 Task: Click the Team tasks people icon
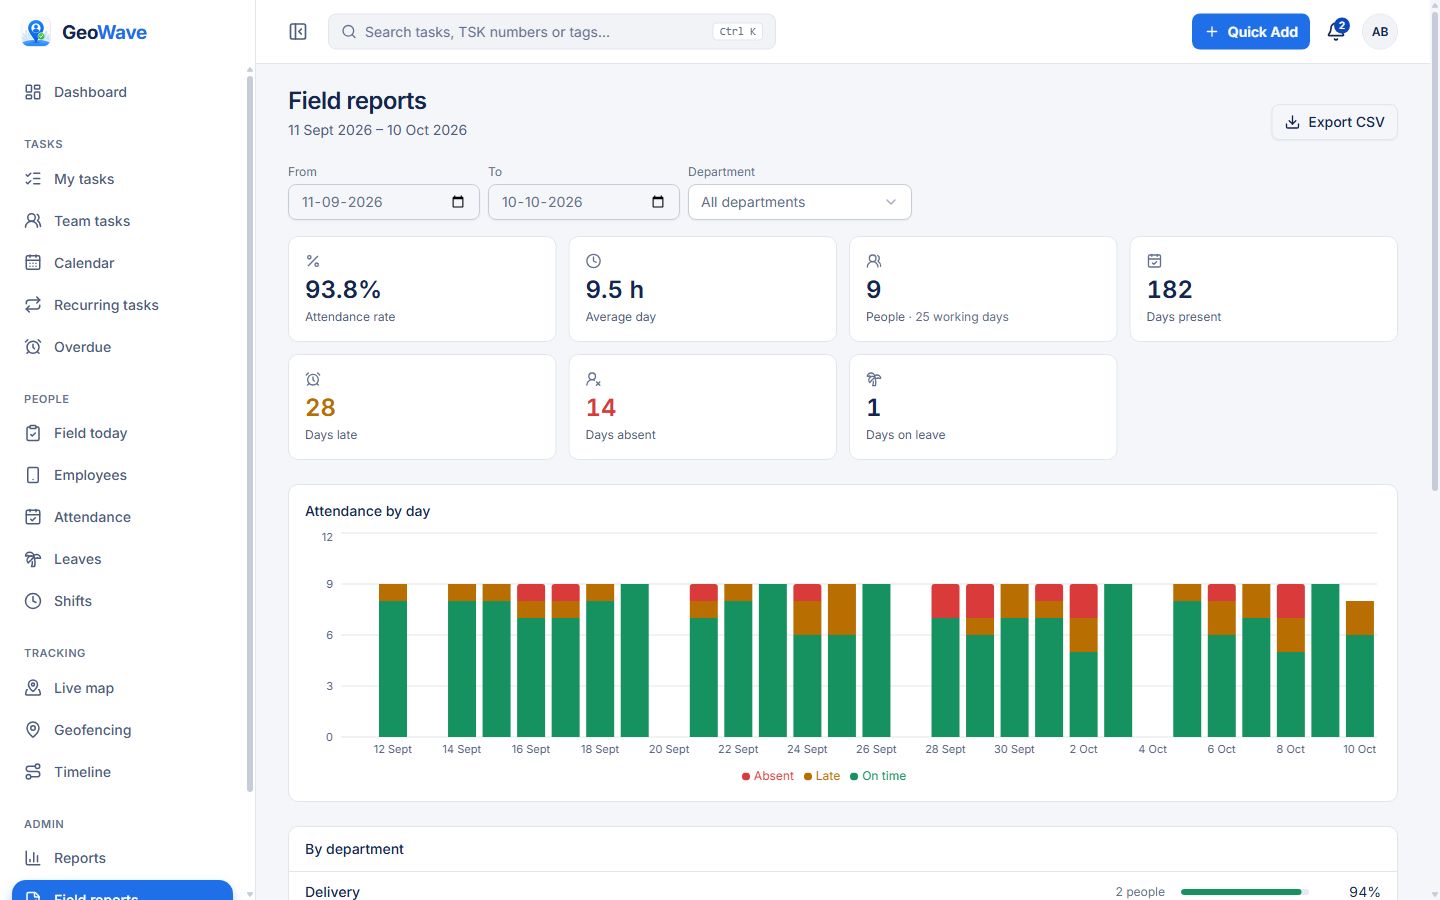pyautogui.click(x=33, y=221)
